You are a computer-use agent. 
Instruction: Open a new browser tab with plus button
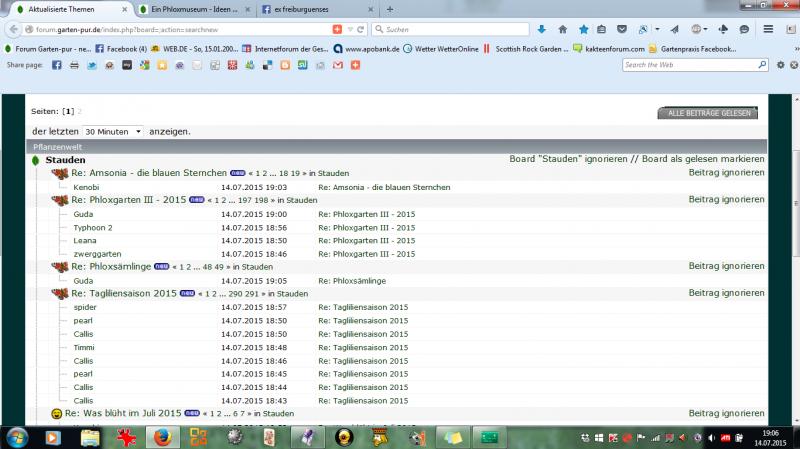[x=390, y=9]
